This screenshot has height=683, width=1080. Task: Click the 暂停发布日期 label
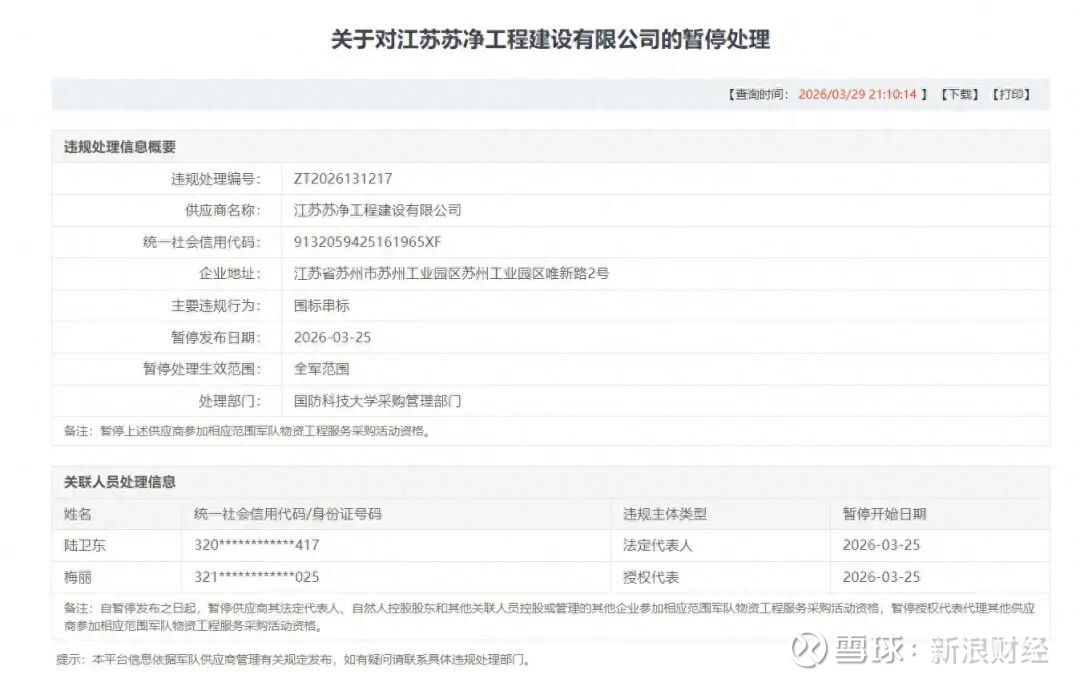[x=216, y=337]
